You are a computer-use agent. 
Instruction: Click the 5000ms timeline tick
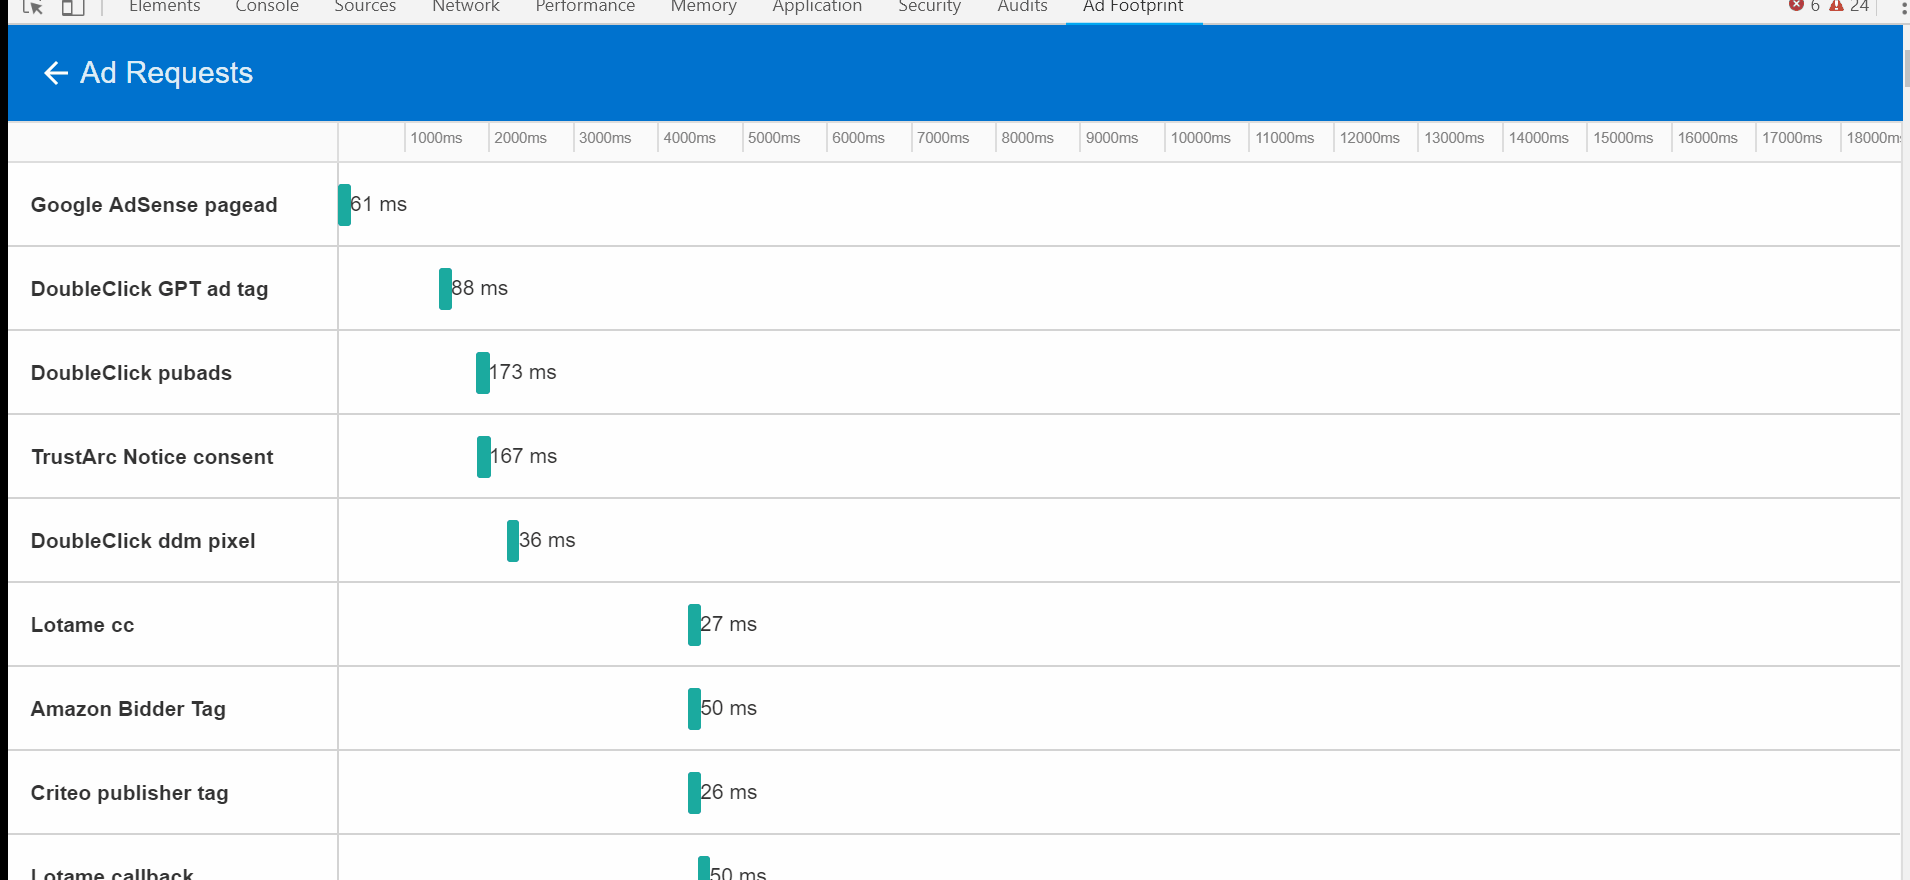pos(774,138)
